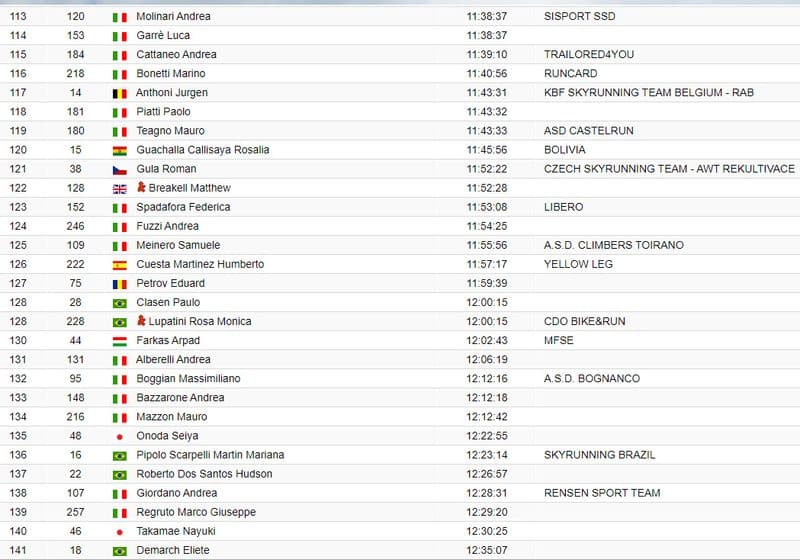The image size is (800, 560).
Task: Select runner name Spadafora Federica
Action: coord(183,207)
